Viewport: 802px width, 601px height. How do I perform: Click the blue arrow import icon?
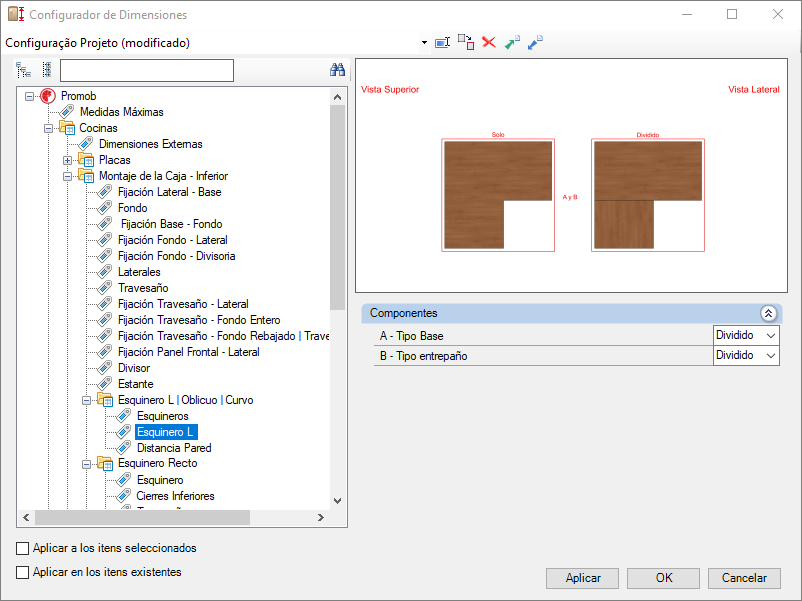click(535, 42)
